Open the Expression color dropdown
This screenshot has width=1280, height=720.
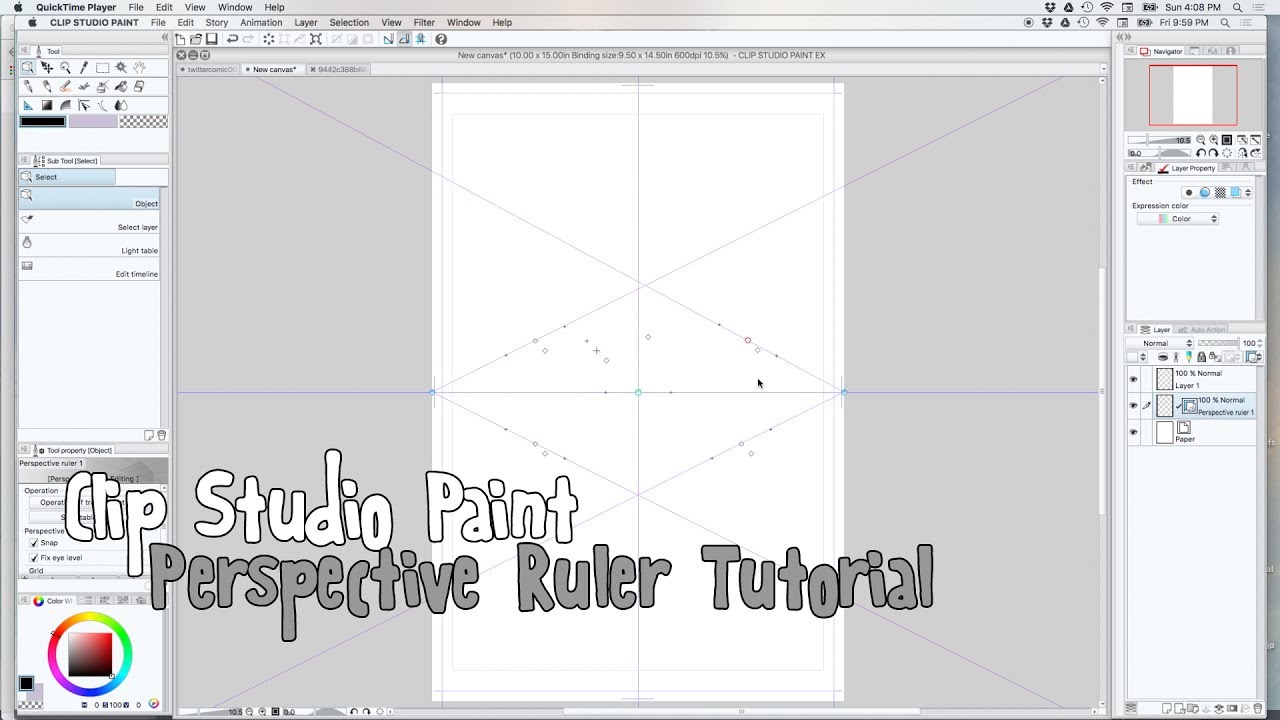1178,218
